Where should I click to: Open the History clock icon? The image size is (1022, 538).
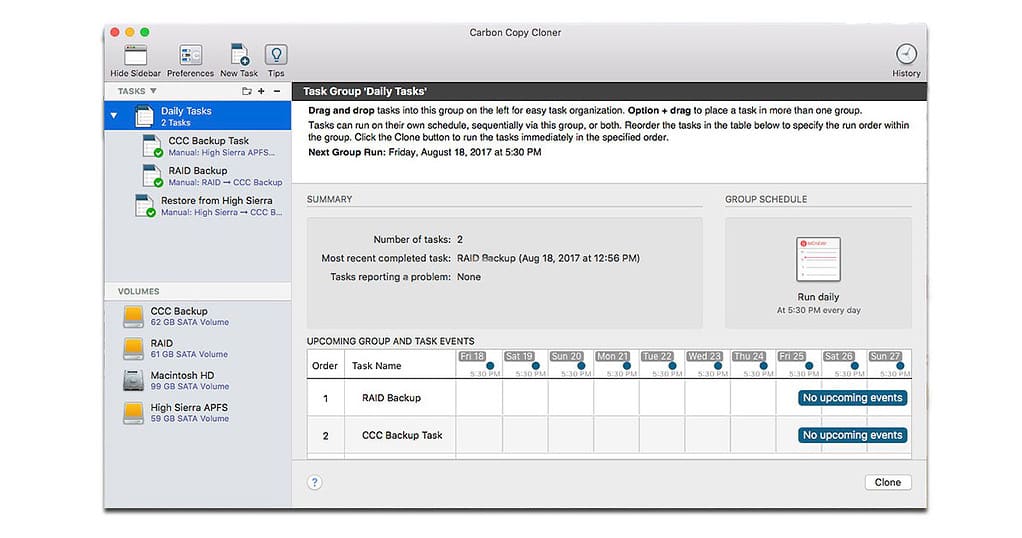(x=905, y=55)
